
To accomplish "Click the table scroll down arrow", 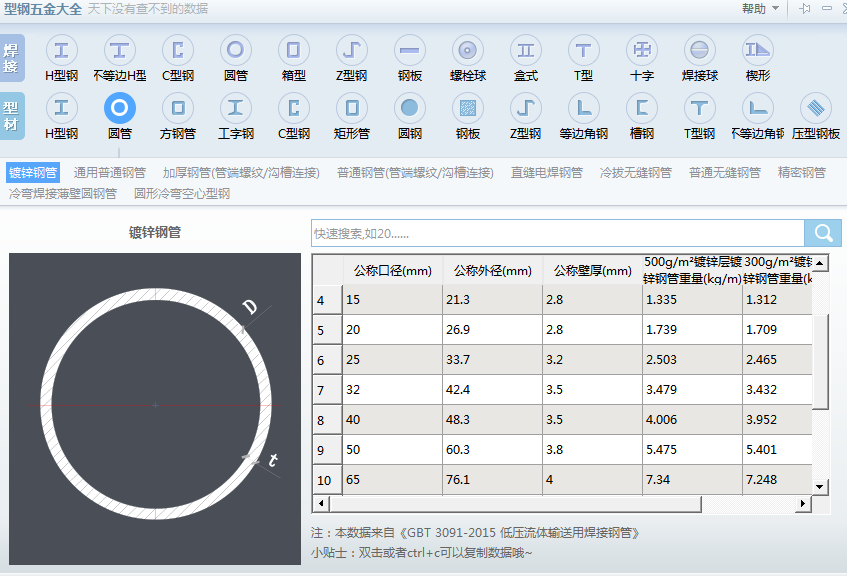I will pyautogui.click(x=820, y=486).
